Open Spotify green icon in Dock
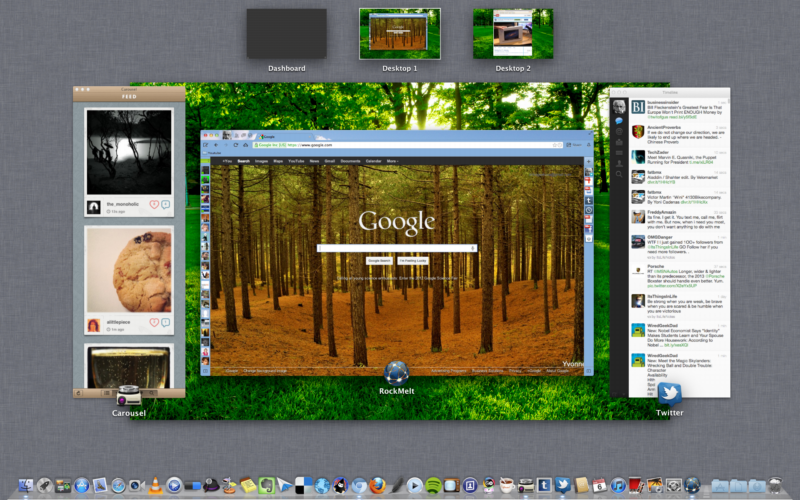800x500 pixels. 433,485
